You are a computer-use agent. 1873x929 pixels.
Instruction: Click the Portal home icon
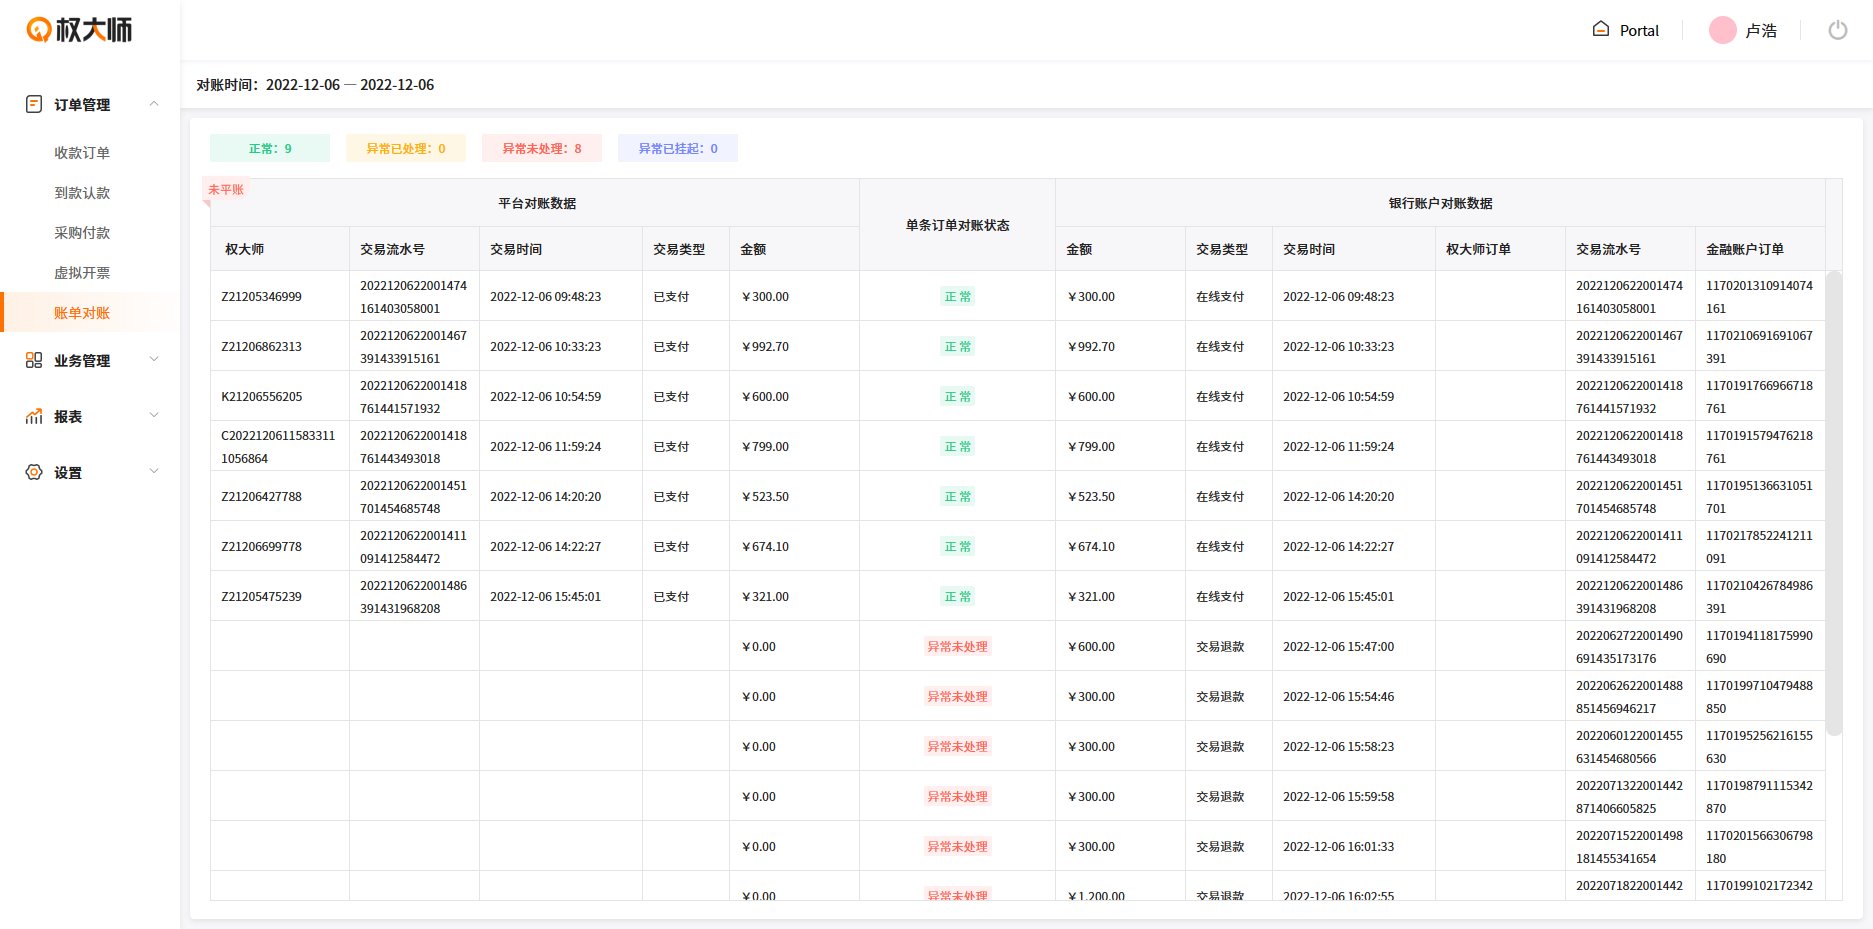click(1600, 30)
